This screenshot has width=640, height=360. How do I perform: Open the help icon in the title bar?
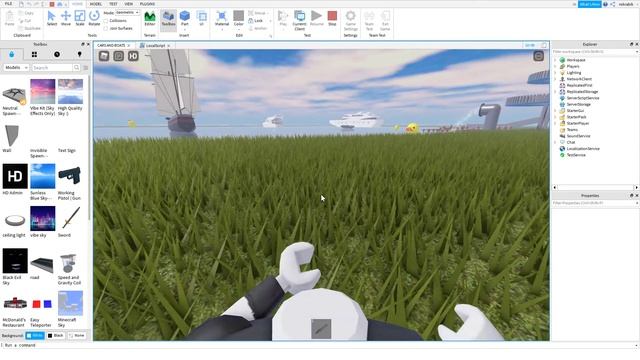coord(605,4)
